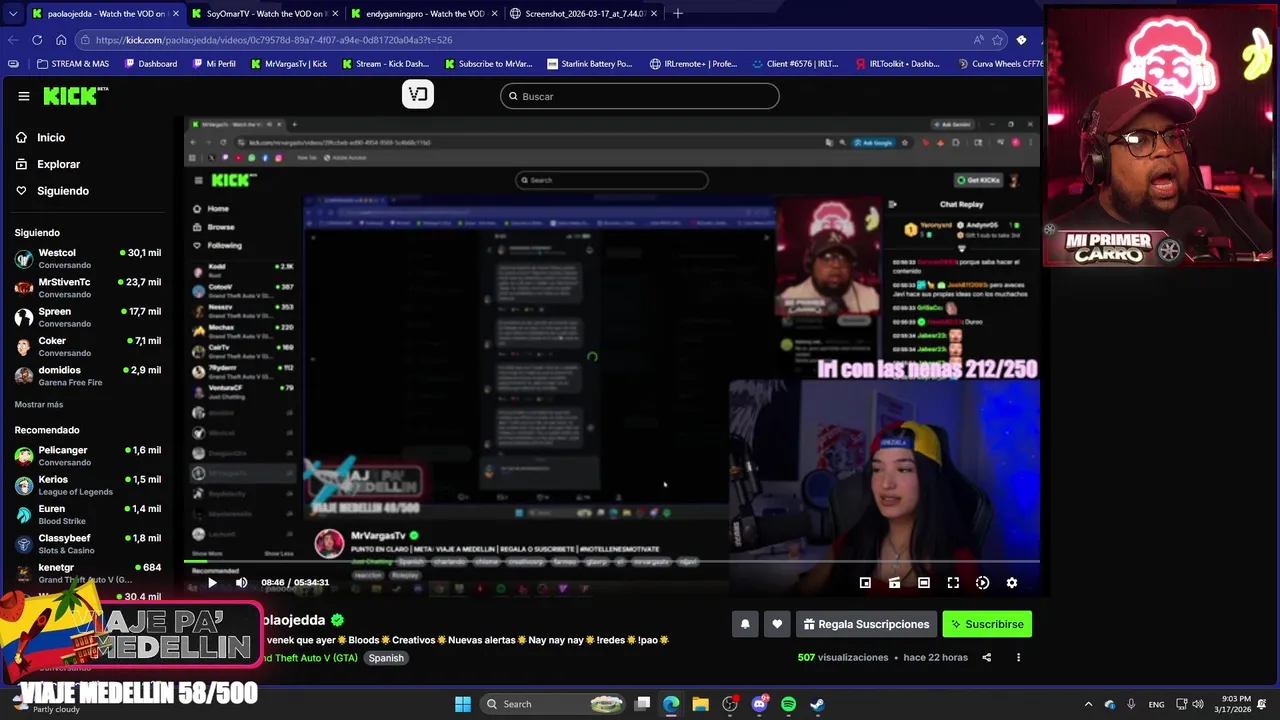Open Discord from the taskbar
The image size is (1280, 720).
click(x=759, y=704)
